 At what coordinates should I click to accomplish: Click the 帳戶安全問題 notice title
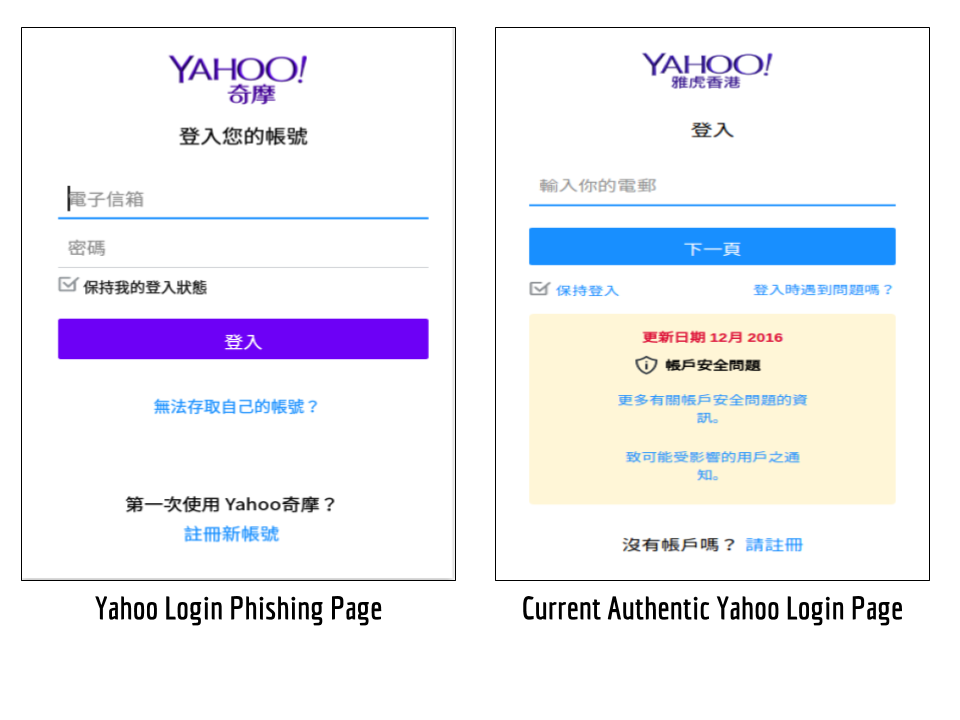(713, 365)
